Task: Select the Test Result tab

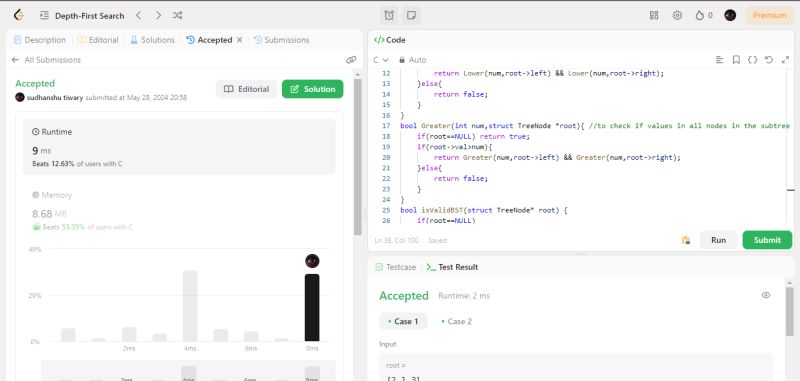Action: click(453, 267)
